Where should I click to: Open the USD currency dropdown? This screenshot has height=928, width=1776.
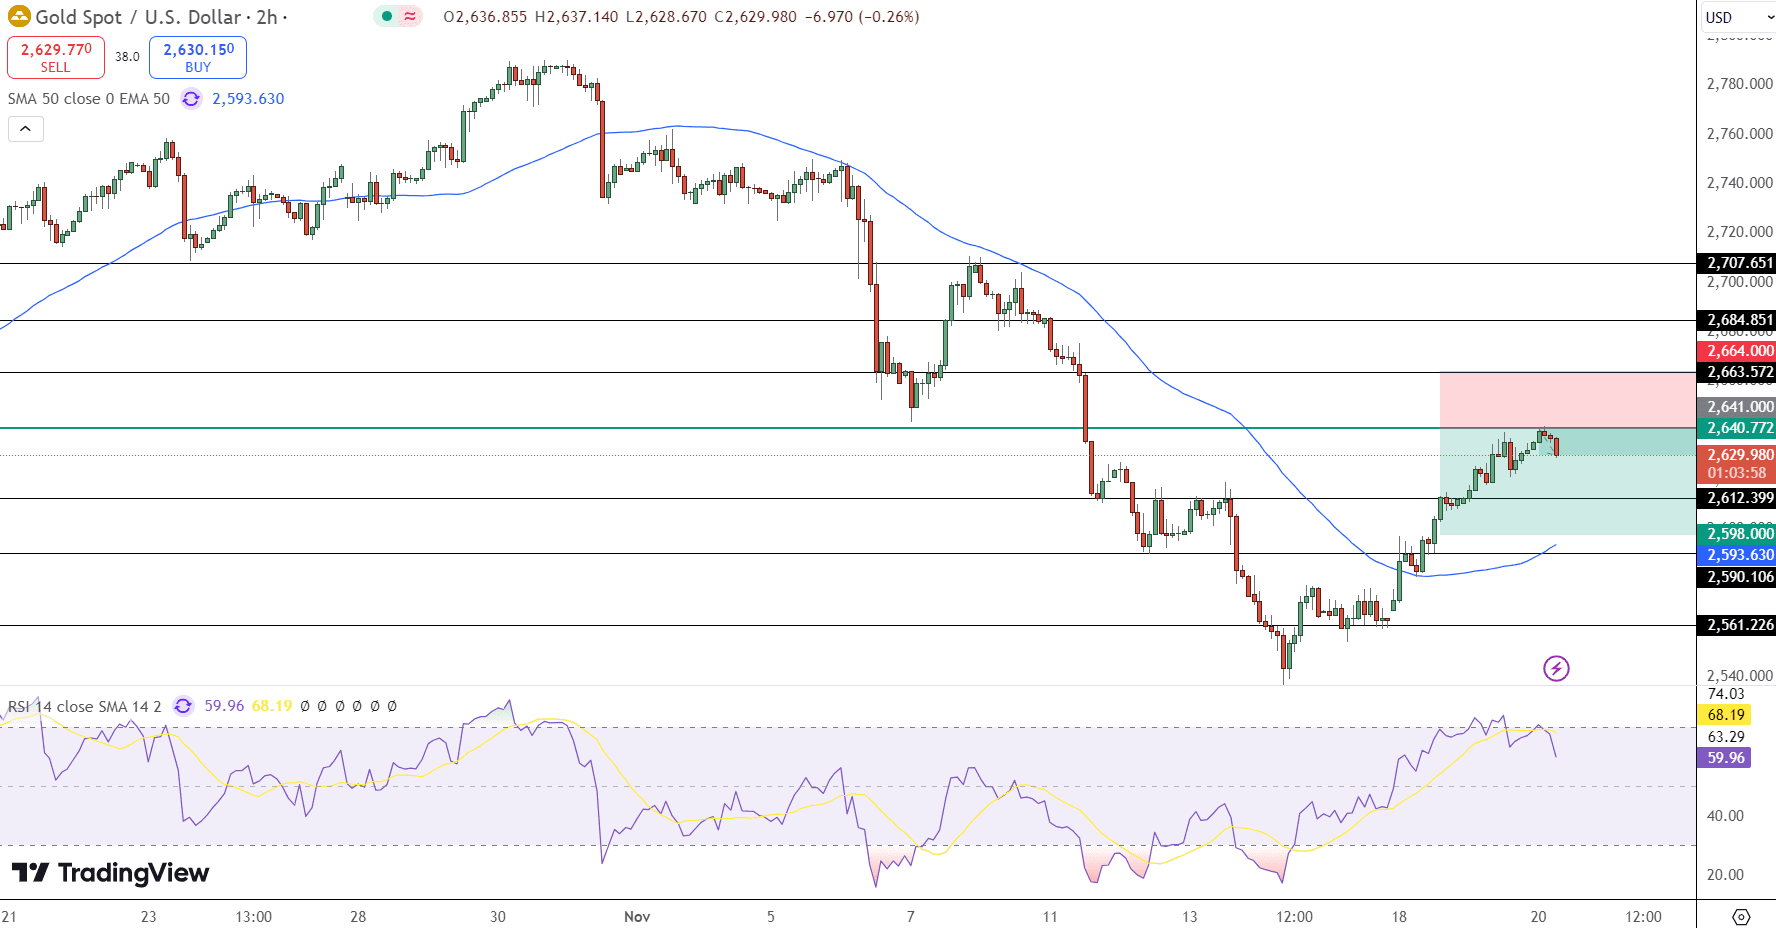[x=1738, y=17]
